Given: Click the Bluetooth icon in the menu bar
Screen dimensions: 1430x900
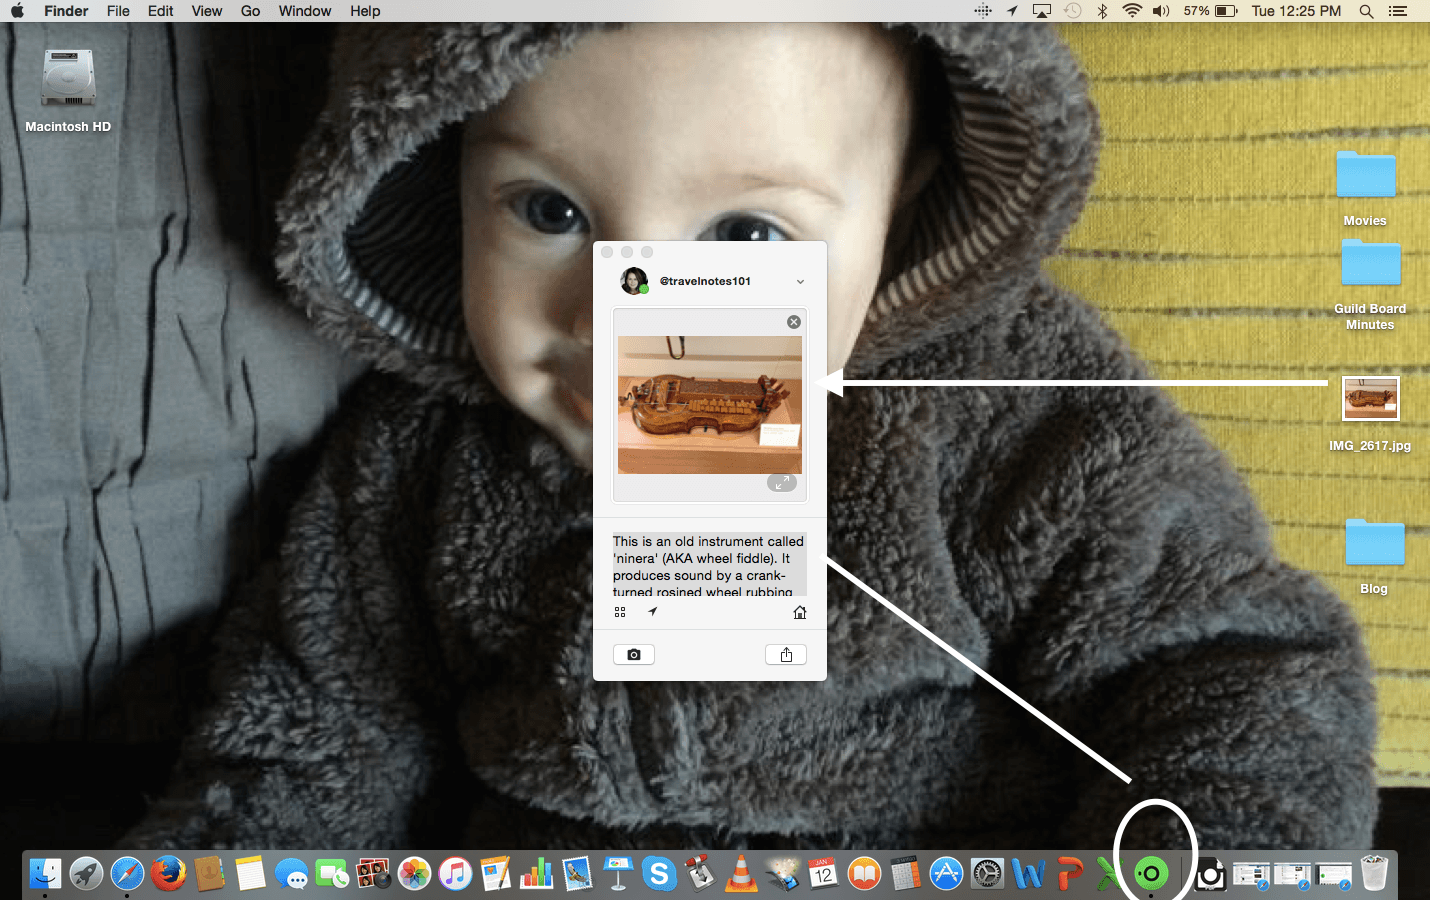Looking at the screenshot, I should (x=1104, y=11).
